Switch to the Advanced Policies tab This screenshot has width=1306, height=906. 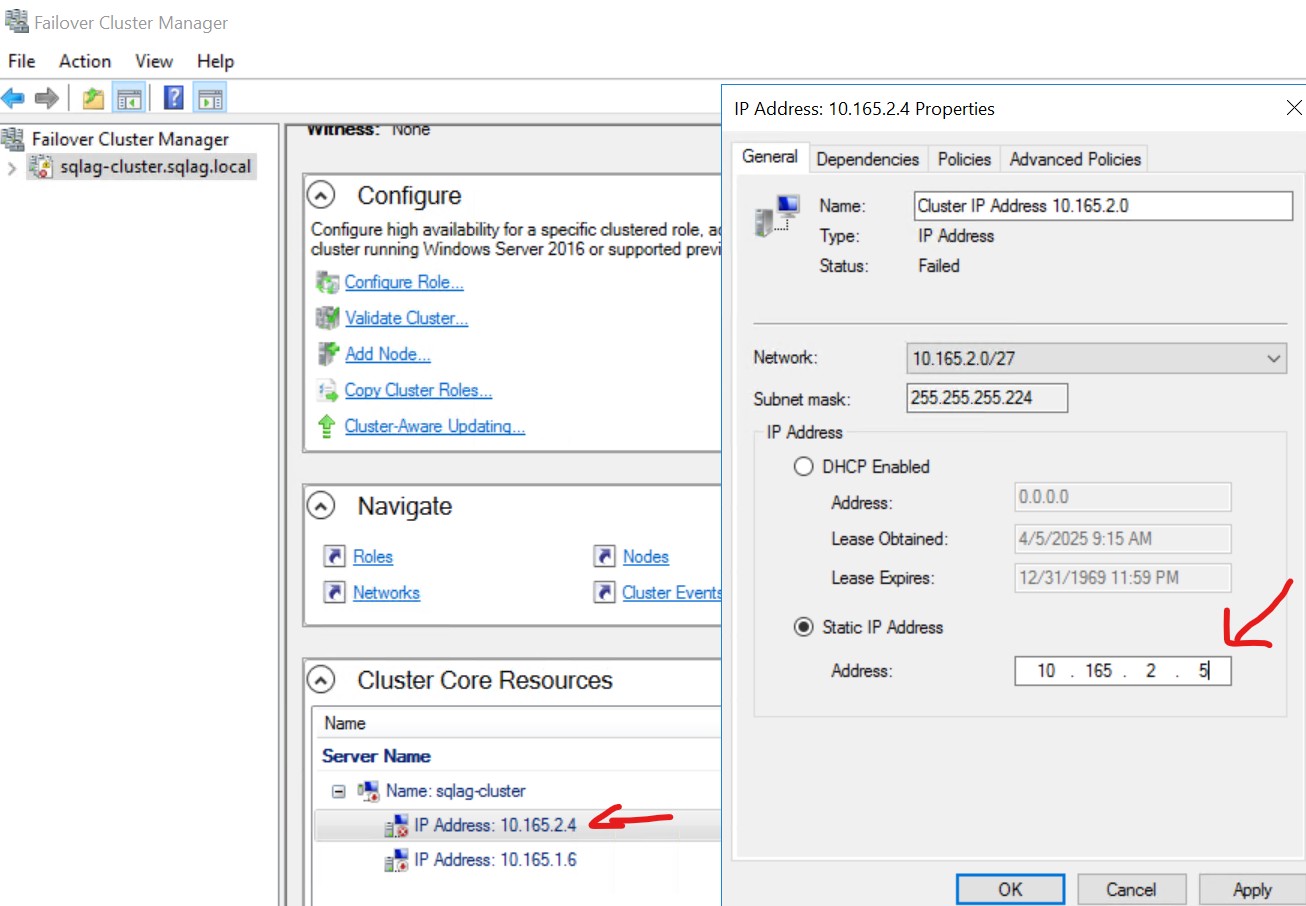click(1075, 159)
